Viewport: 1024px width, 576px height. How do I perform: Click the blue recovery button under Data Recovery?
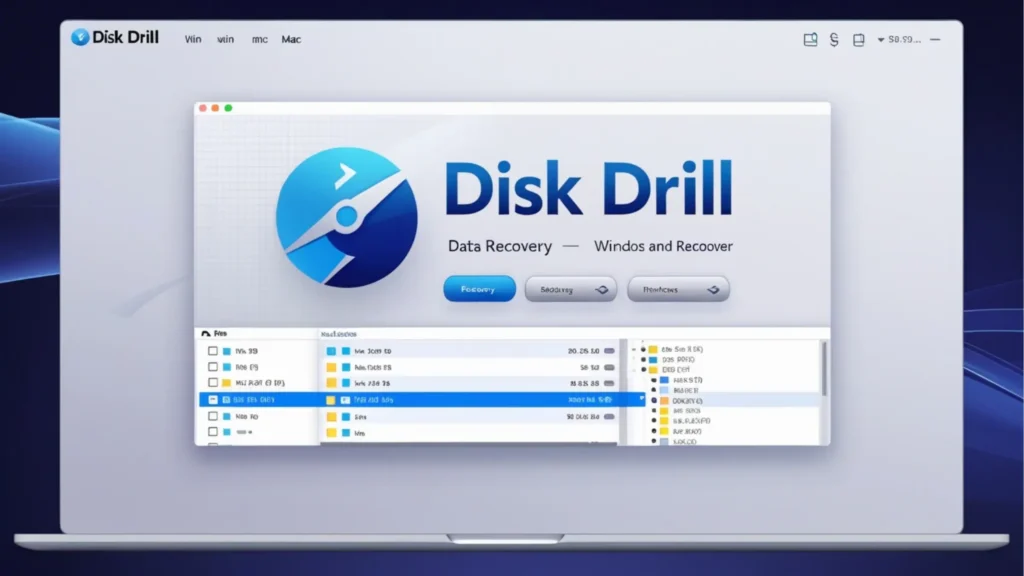[479, 289]
